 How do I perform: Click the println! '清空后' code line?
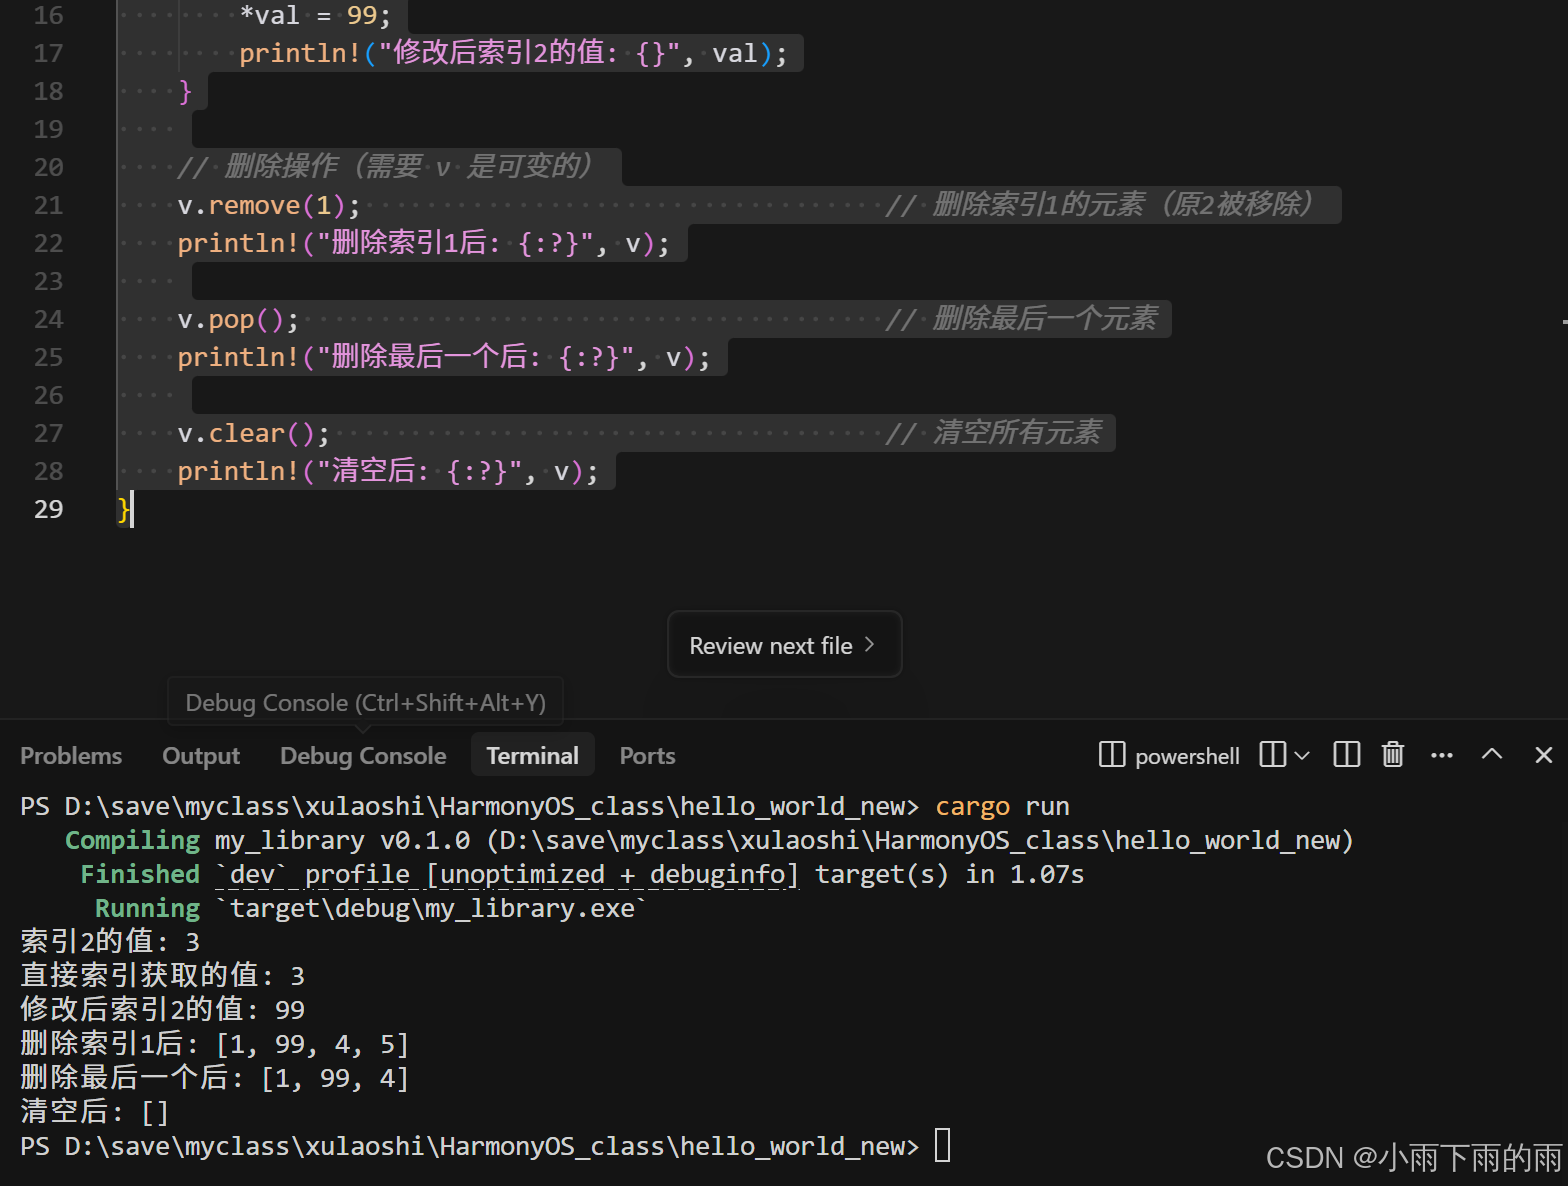pyautogui.click(x=388, y=471)
